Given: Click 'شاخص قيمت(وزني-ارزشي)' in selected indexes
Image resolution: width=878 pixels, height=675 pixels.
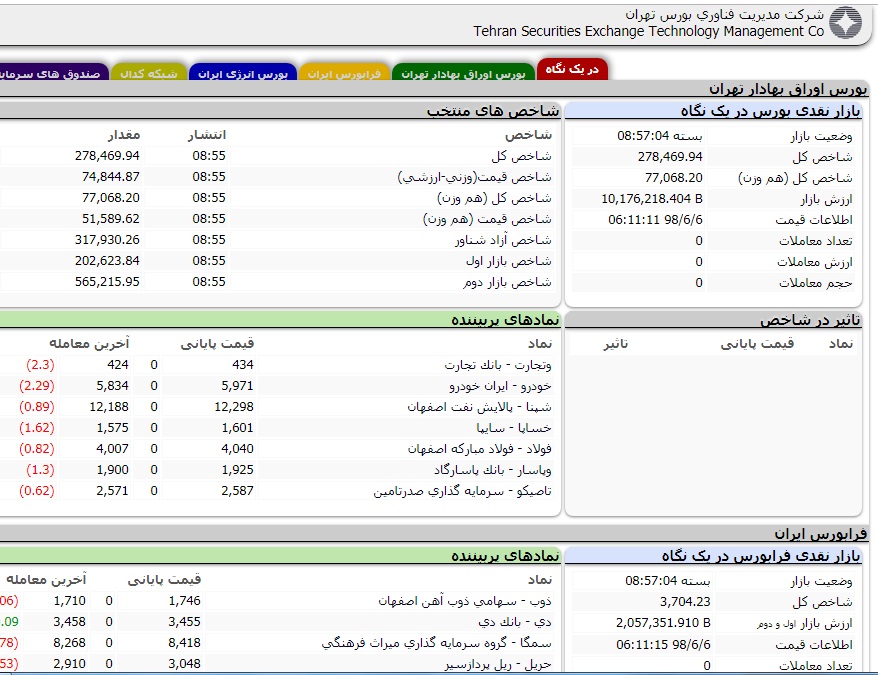Looking at the screenshot, I should (x=474, y=177).
